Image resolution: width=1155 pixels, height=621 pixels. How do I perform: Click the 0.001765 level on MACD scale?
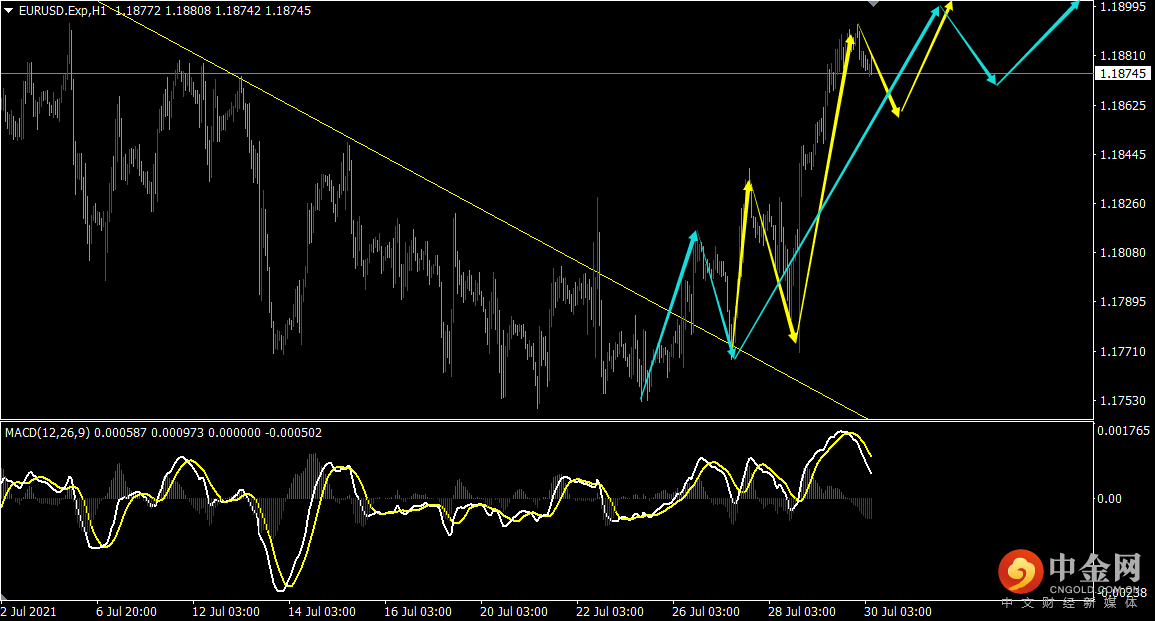click(1123, 431)
